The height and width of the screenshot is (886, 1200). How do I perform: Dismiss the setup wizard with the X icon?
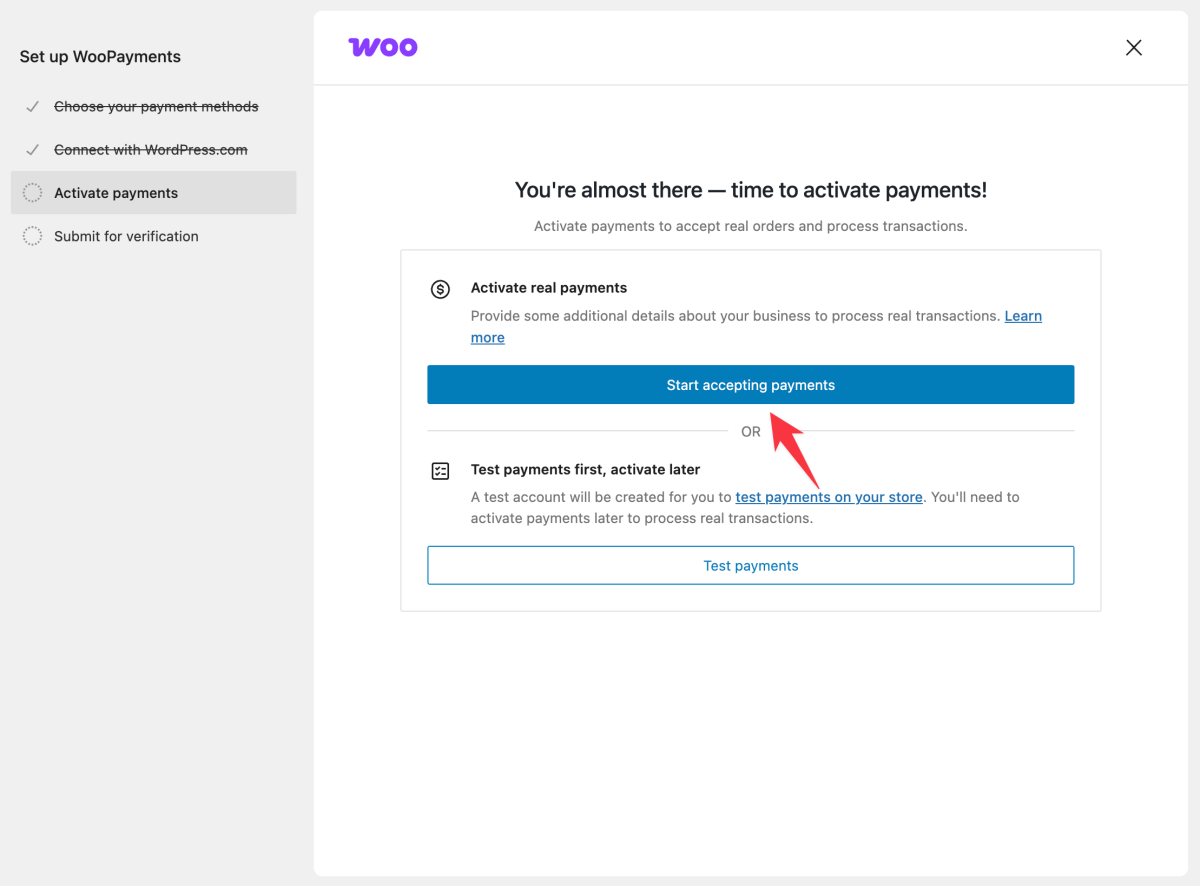click(x=1133, y=47)
